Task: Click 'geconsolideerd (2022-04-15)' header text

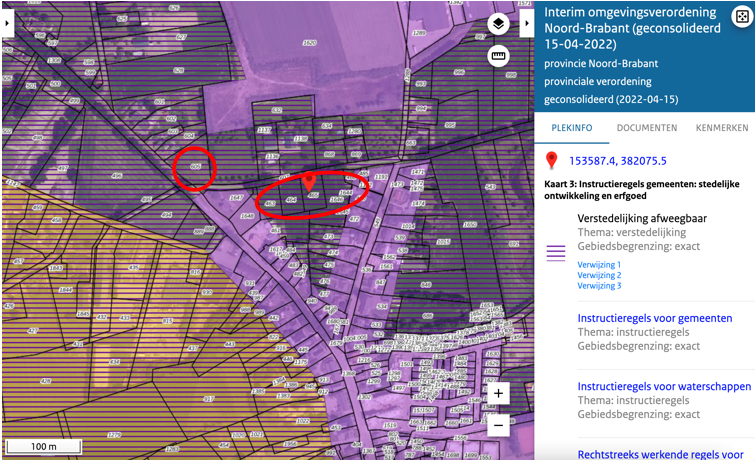Action: click(x=611, y=100)
